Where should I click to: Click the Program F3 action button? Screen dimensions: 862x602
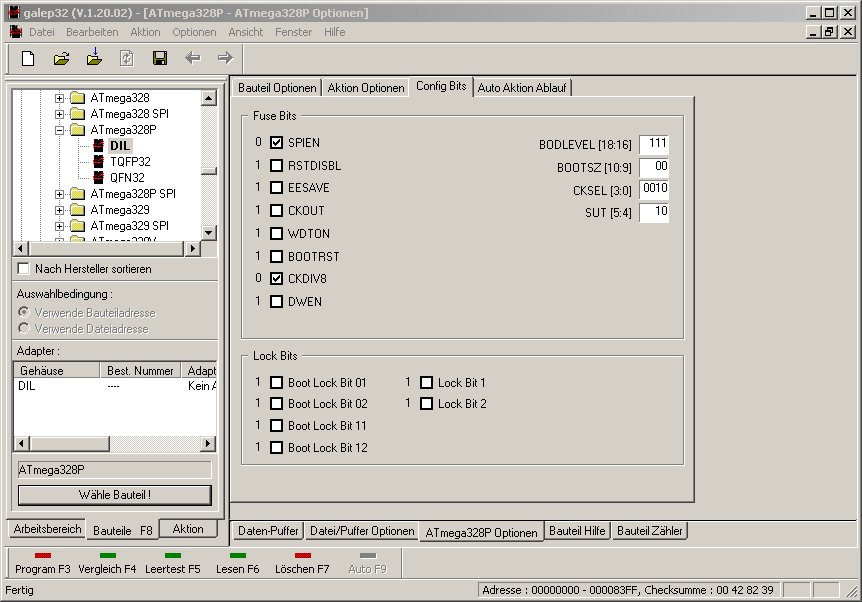tap(42, 563)
